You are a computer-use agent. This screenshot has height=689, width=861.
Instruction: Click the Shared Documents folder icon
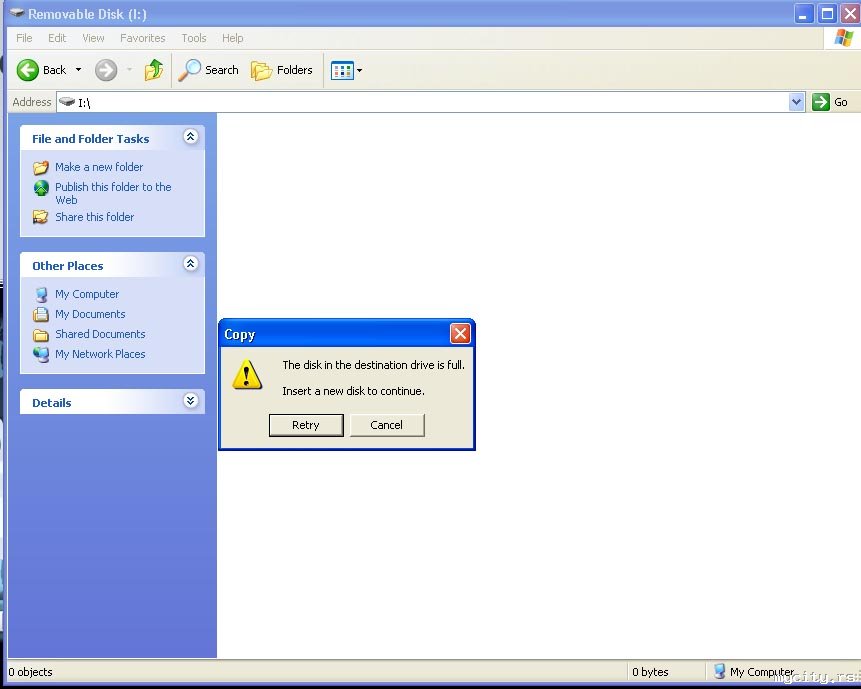pos(41,335)
